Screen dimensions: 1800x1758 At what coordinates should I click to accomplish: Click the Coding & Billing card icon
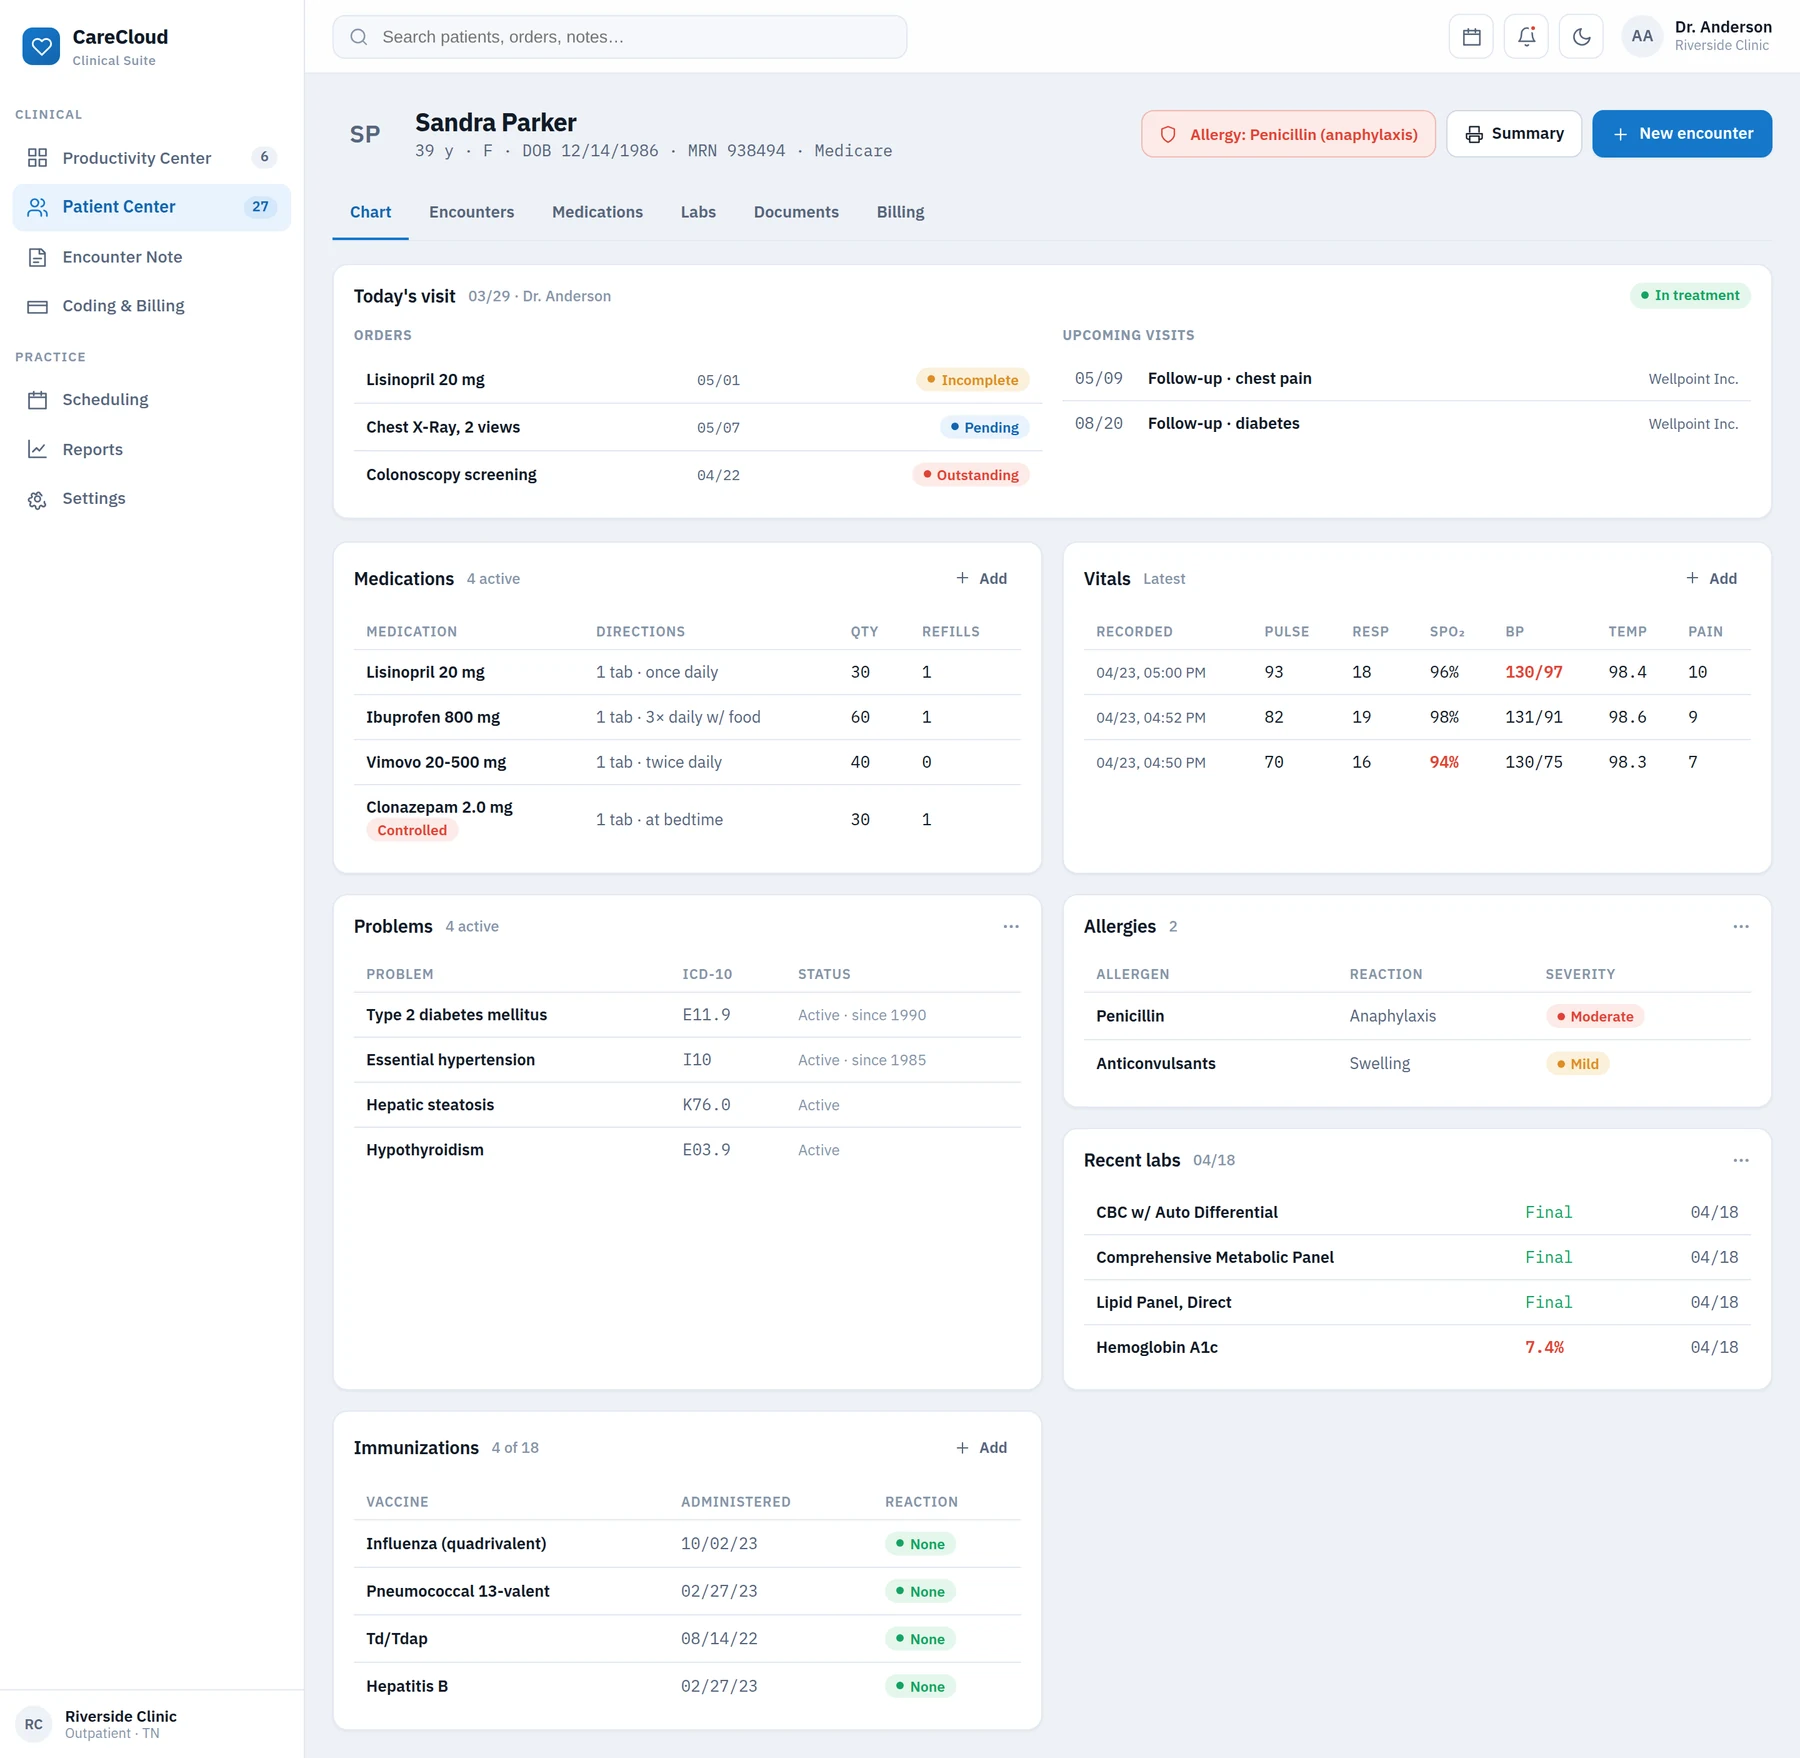click(x=37, y=306)
